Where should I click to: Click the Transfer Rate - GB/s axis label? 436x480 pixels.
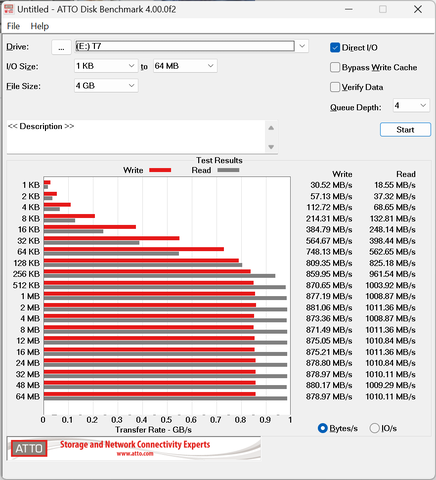click(x=153, y=430)
